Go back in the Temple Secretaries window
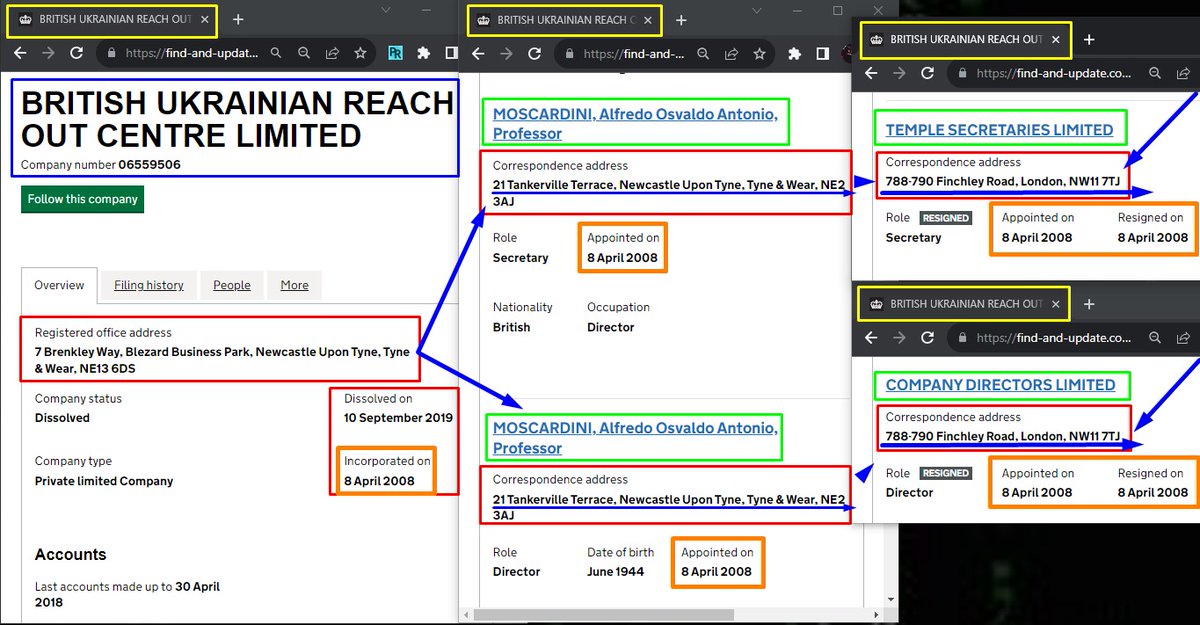Image resolution: width=1200 pixels, height=625 pixels. tap(871, 73)
